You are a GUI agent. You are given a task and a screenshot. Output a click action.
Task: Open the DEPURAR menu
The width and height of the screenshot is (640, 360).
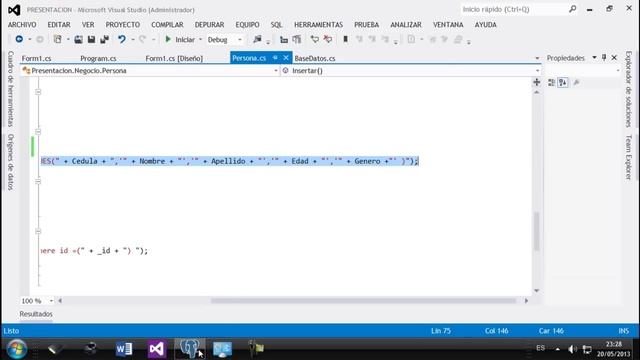pos(209,25)
